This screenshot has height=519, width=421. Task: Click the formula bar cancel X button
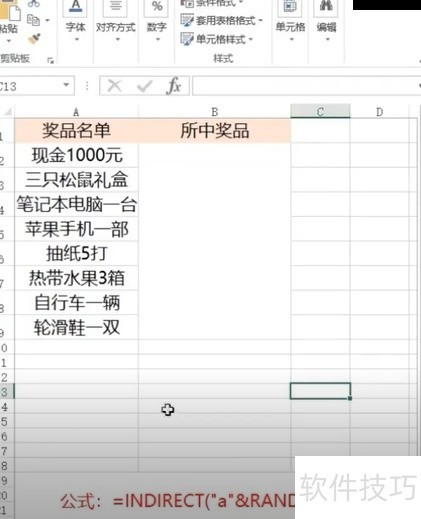click(x=115, y=86)
